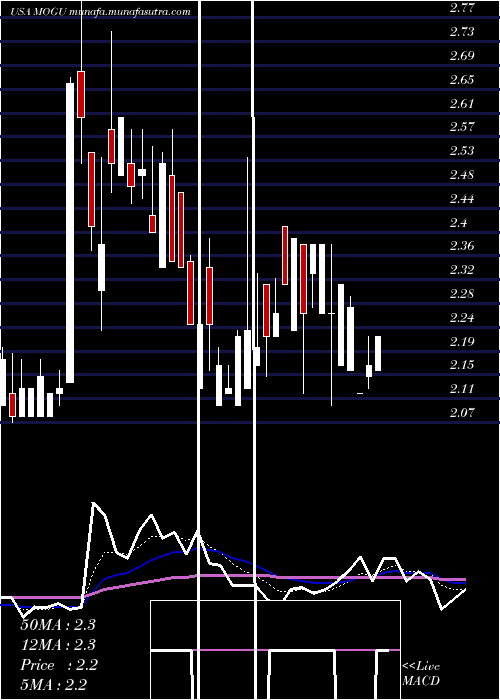
Task: Click the '50MA : 2.3' indicator text
Action: coord(58,625)
